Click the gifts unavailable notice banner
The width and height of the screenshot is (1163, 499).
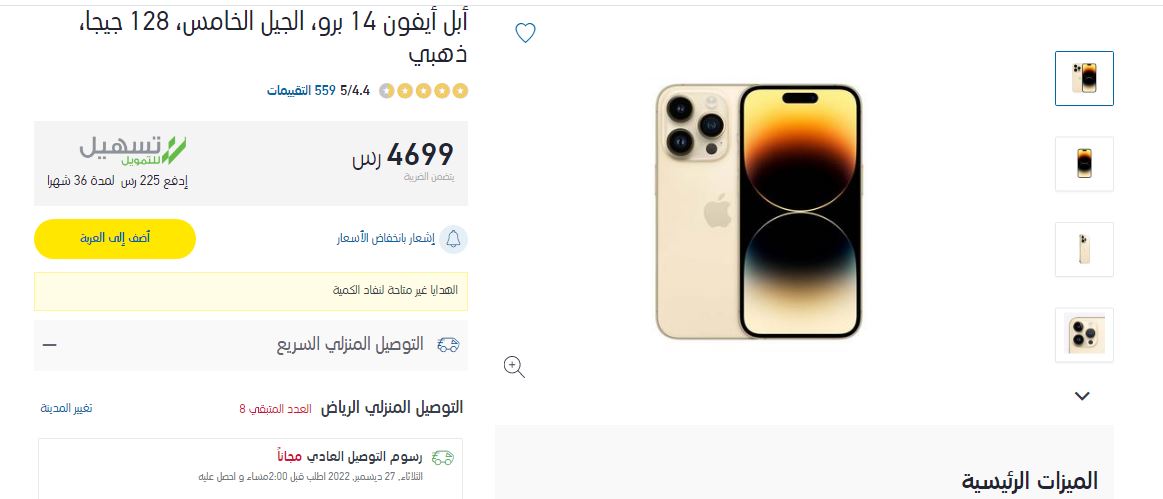tap(251, 291)
